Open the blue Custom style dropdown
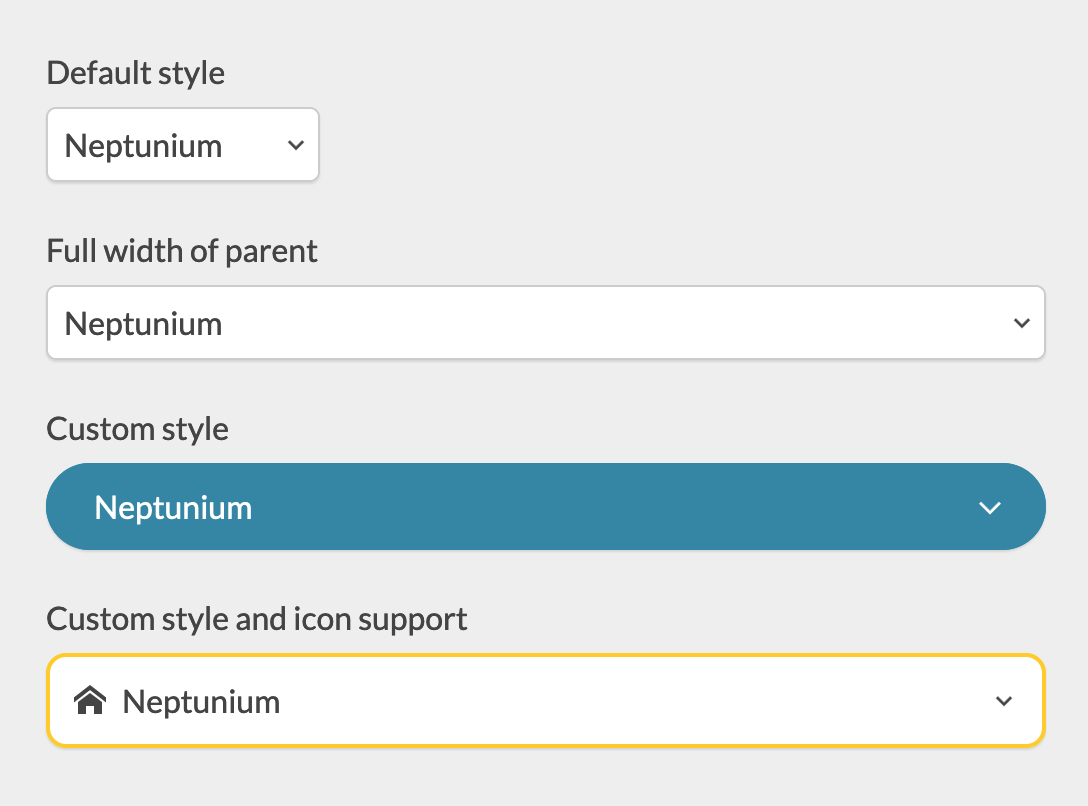This screenshot has width=1088, height=806. click(545, 507)
